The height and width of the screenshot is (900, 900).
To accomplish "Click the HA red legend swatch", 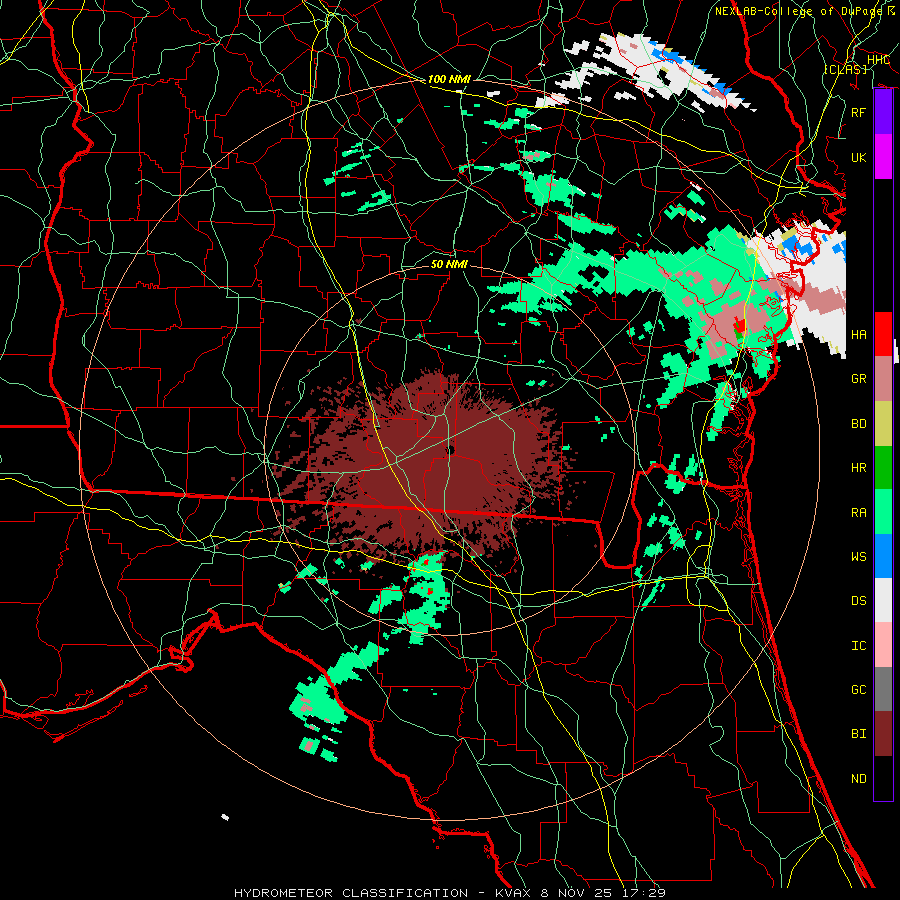I will tap(883, 334).
